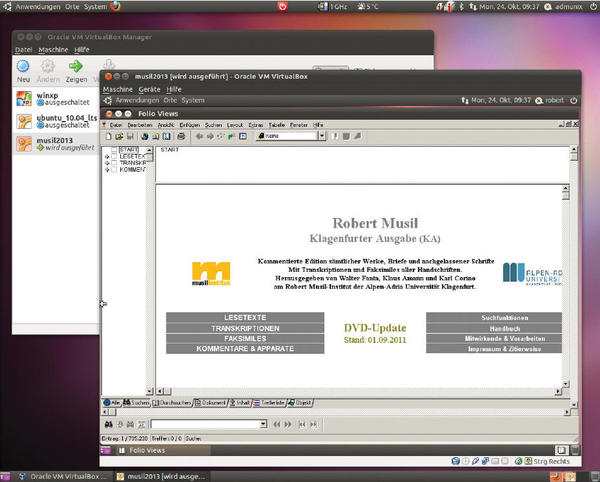600x482 pixels.
Task: Open guest Anwendungen menu inside the VM
Action: point(137,100)
